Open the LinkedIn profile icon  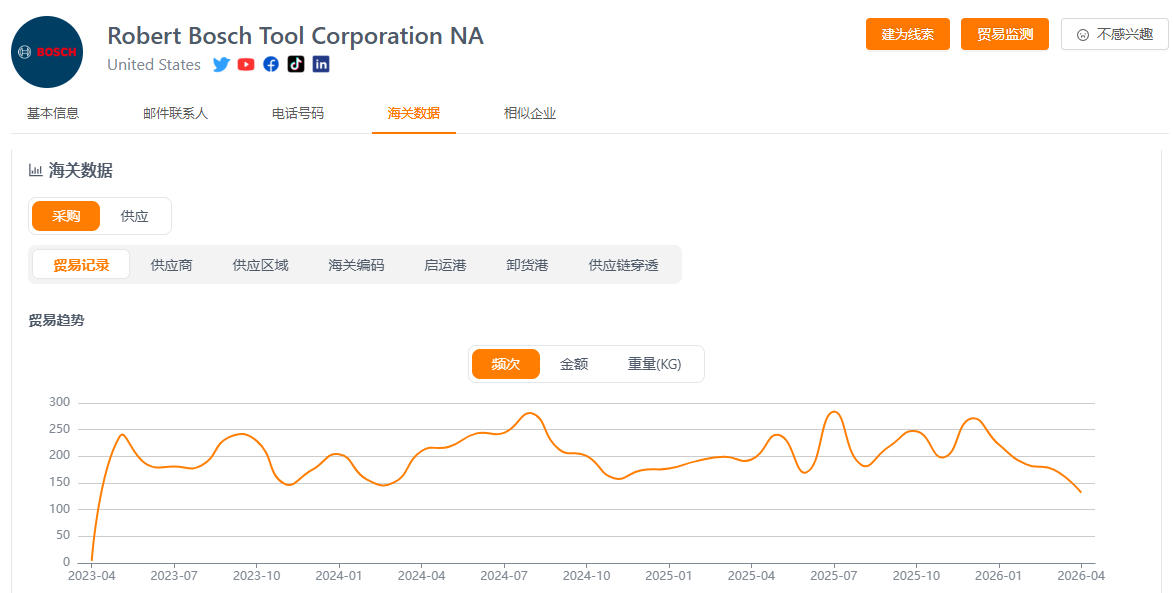coord(321,64)
